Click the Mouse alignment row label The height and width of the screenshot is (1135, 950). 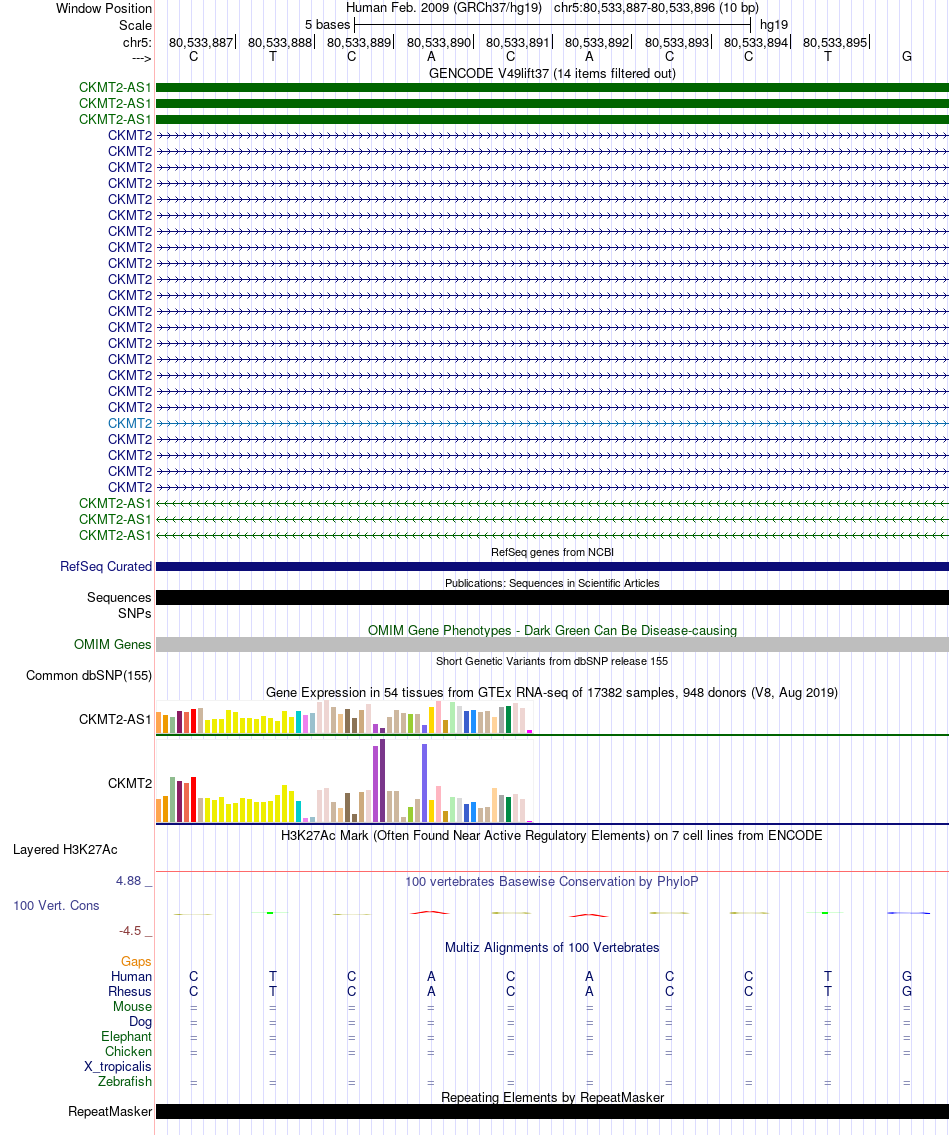click(133, 1007)
